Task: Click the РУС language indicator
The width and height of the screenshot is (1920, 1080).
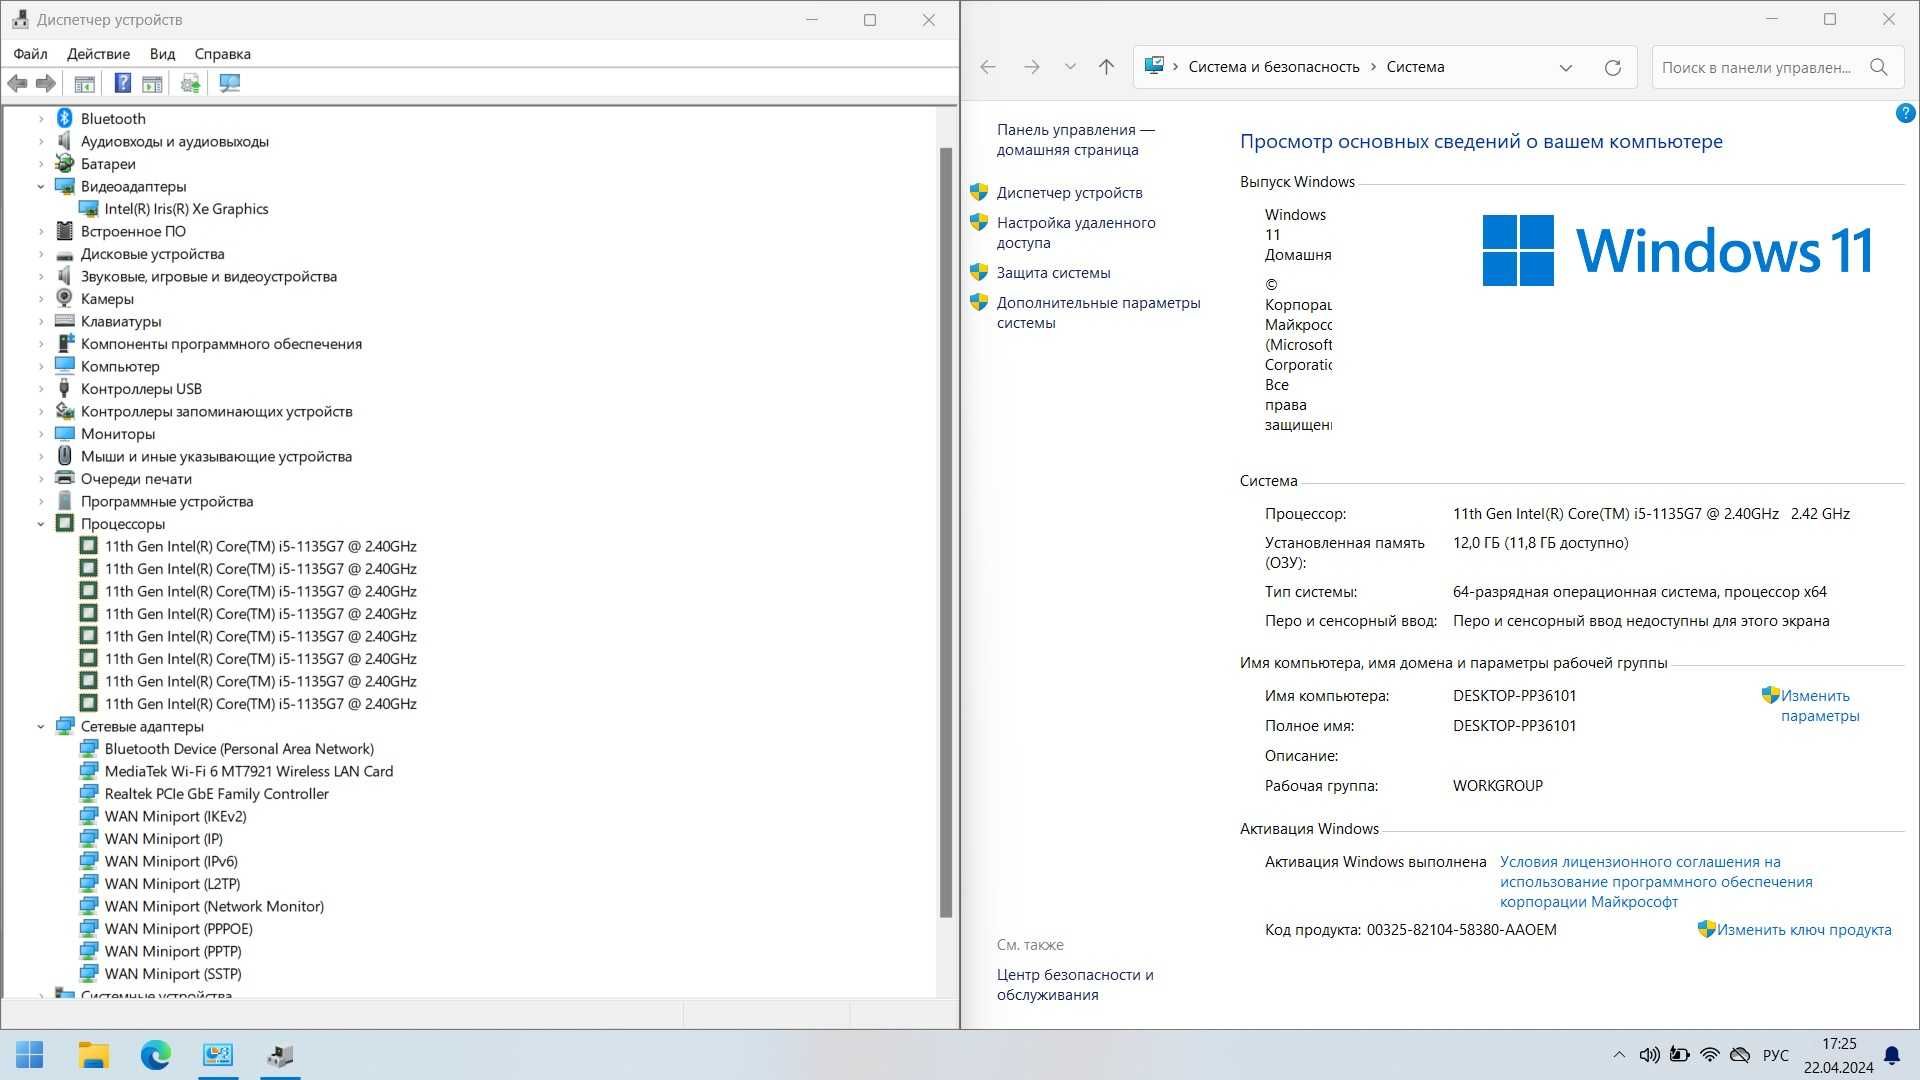Action: [1775, 1055]
